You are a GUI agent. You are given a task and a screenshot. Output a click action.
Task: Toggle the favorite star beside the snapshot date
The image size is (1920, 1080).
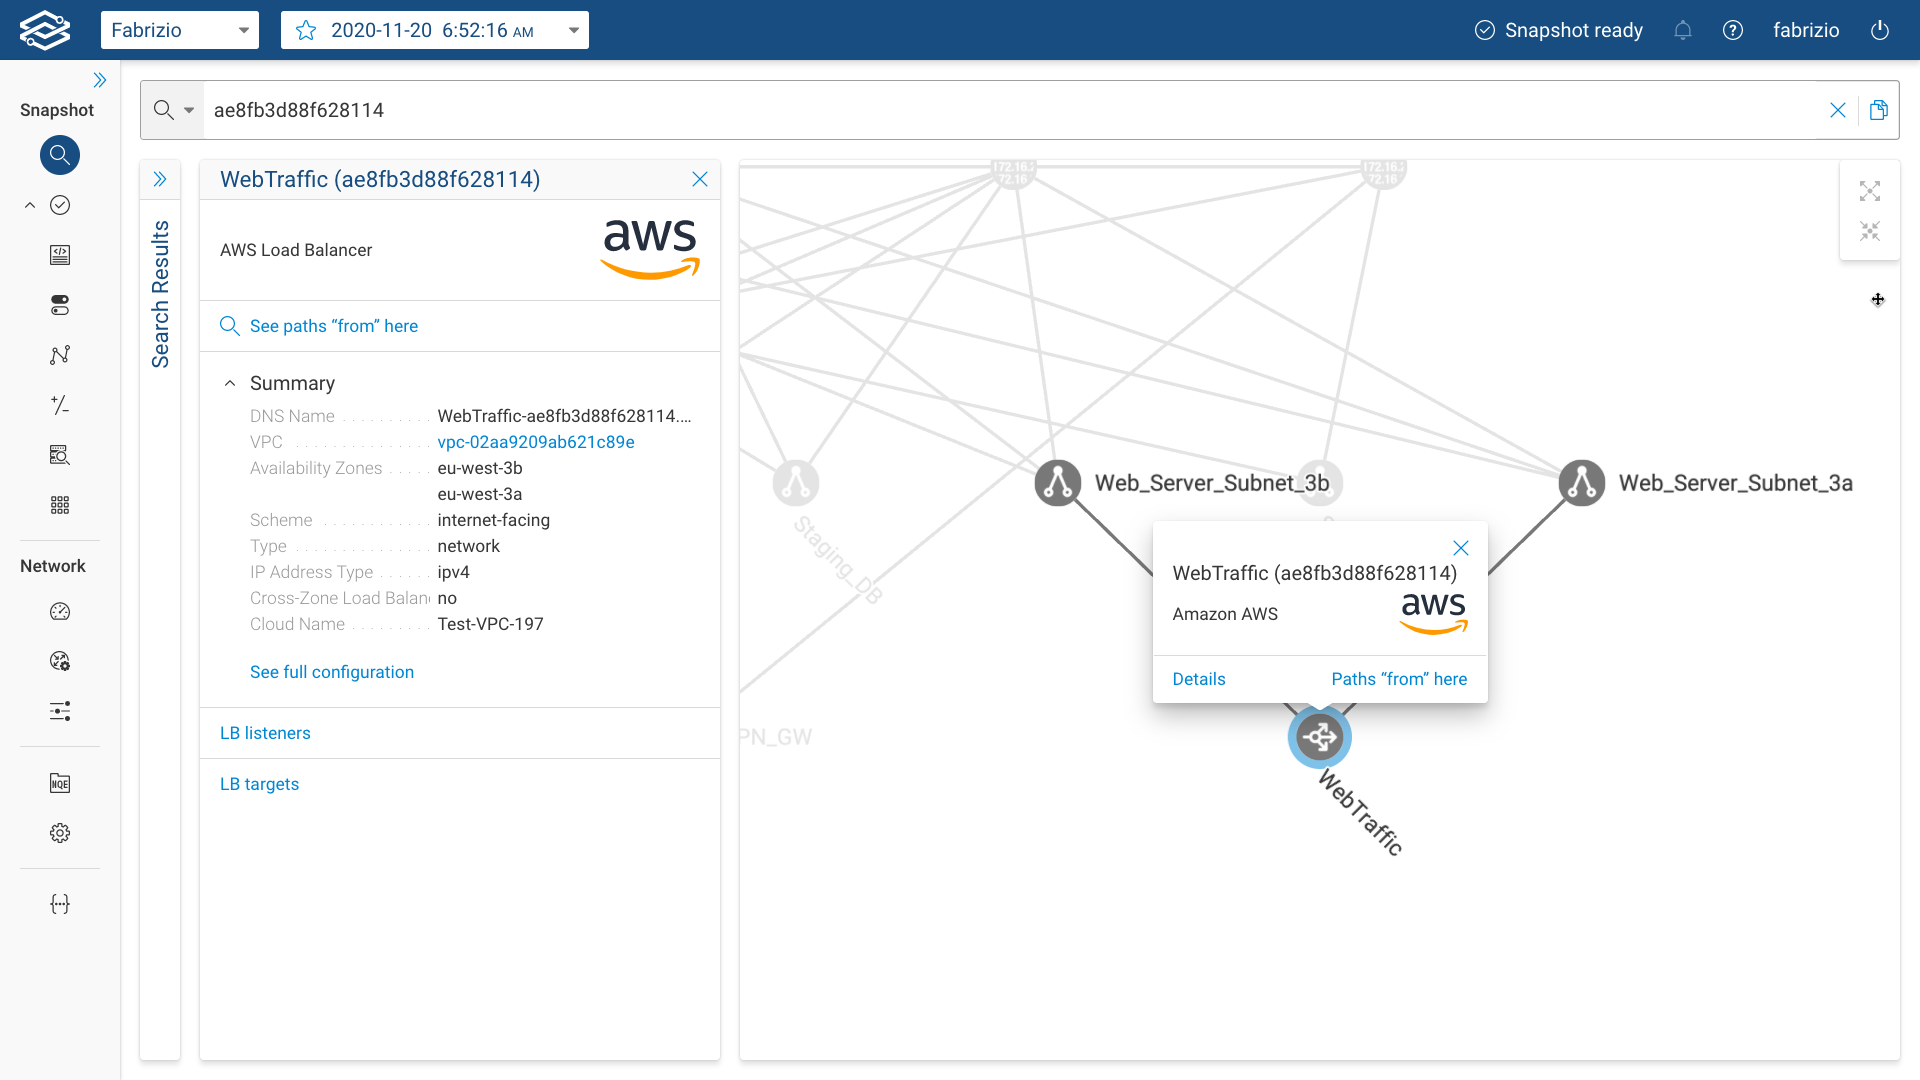pos(303,30)
